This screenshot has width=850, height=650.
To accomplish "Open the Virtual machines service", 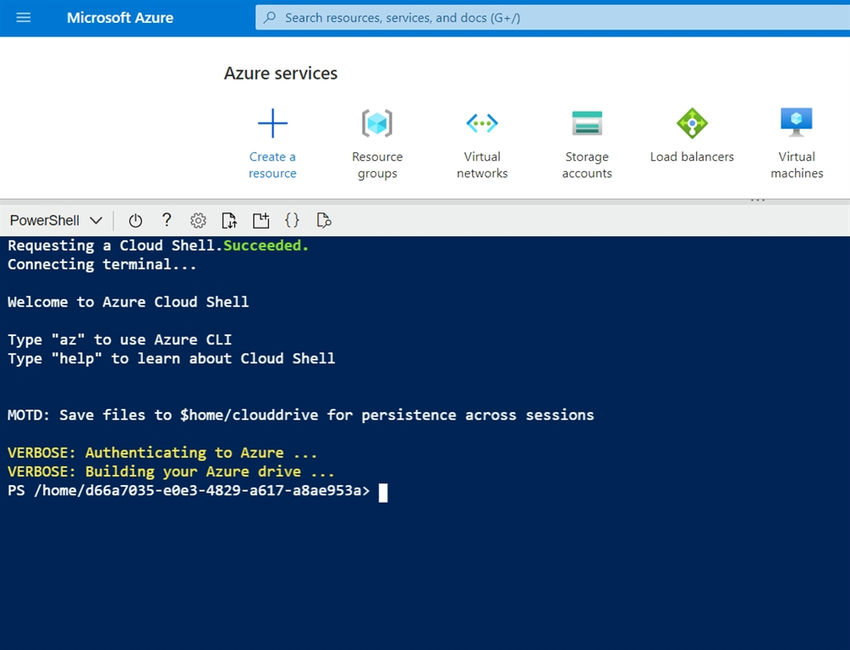I will pos(796,122).
